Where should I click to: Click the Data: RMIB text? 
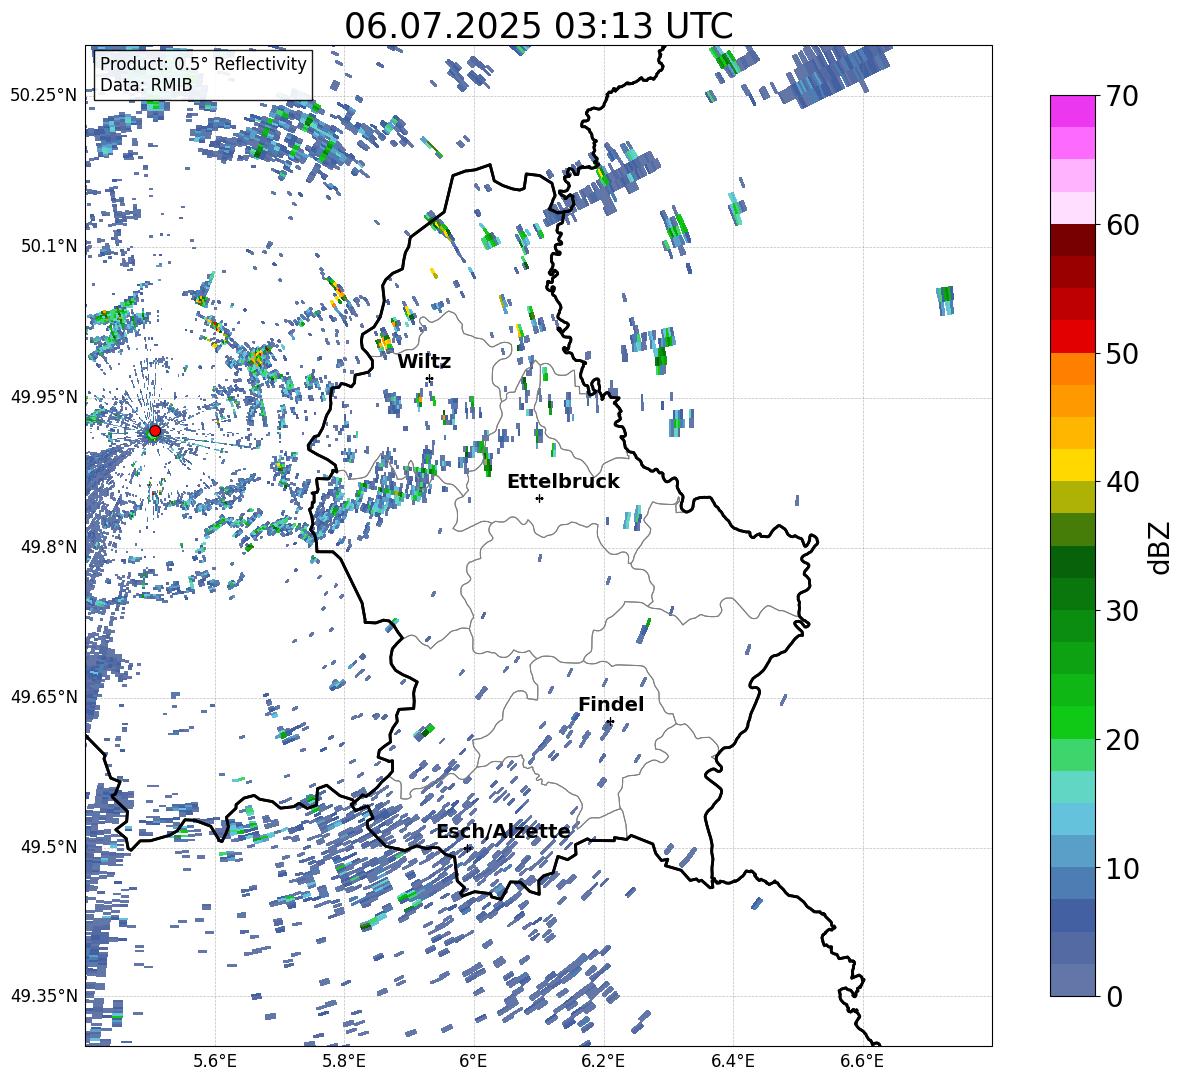pos(146,85)
